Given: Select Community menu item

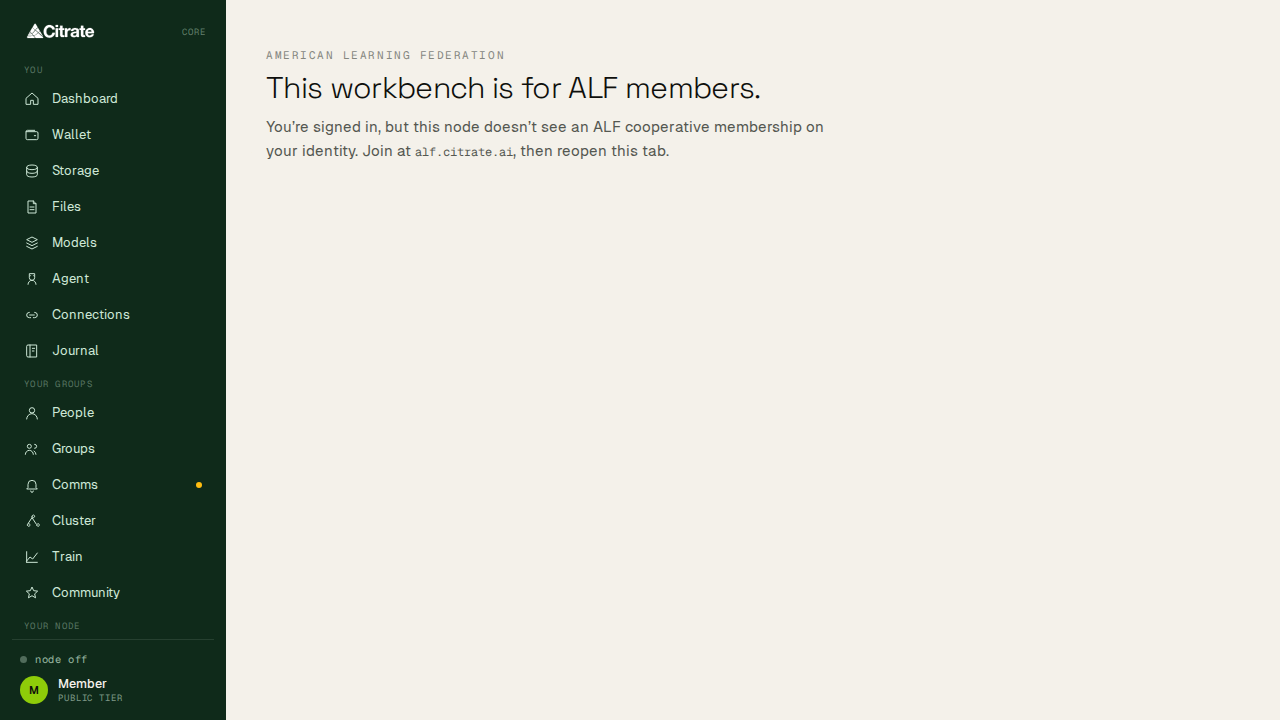Looking at the screenshot, I should [113, 593].
